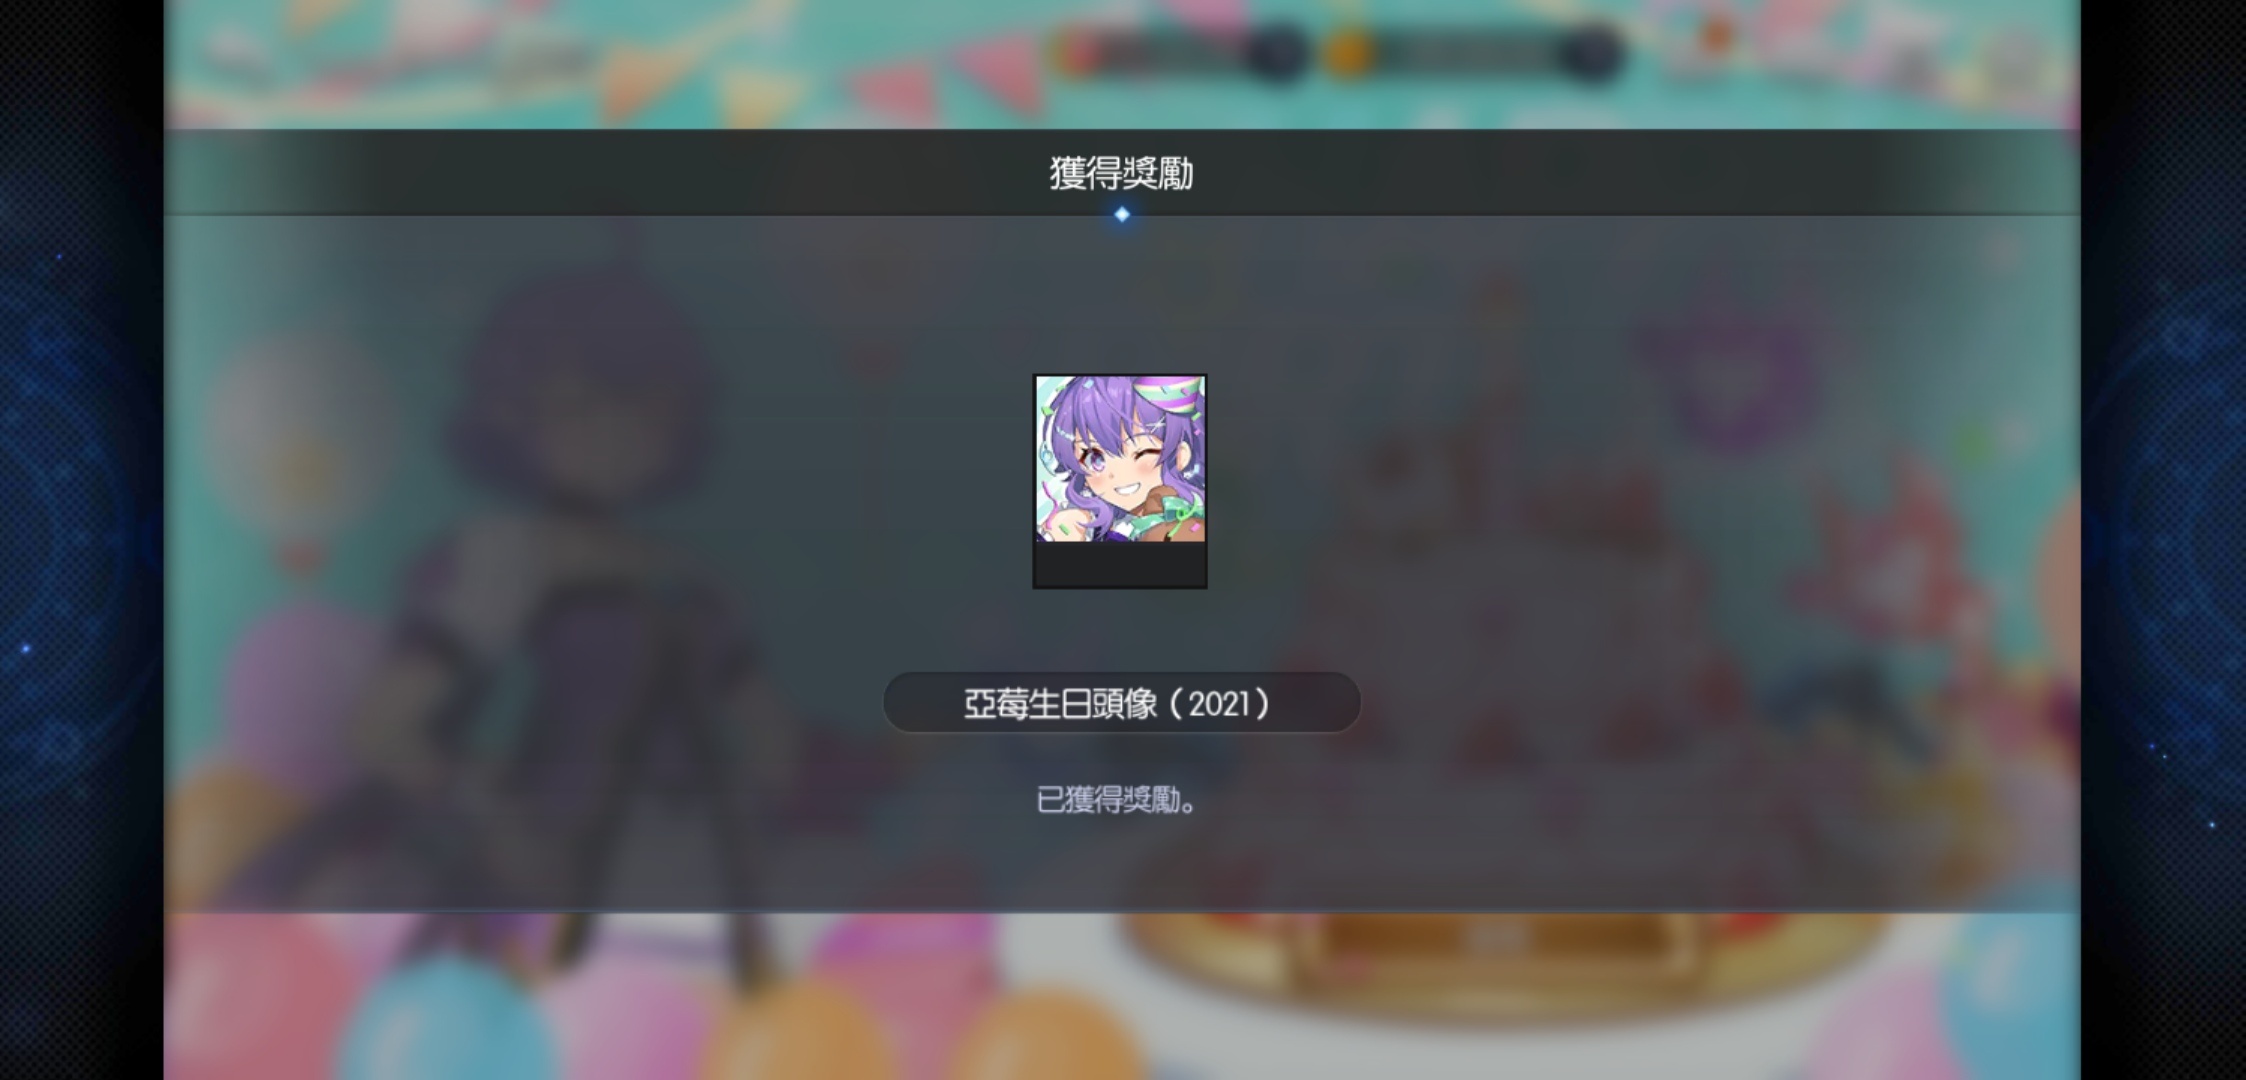Click the 亞莓生日頭像（2021）item name pill
The width and height of the screenshot is (2246, 1080).
pyautogui.click(x=1121, y=703)
